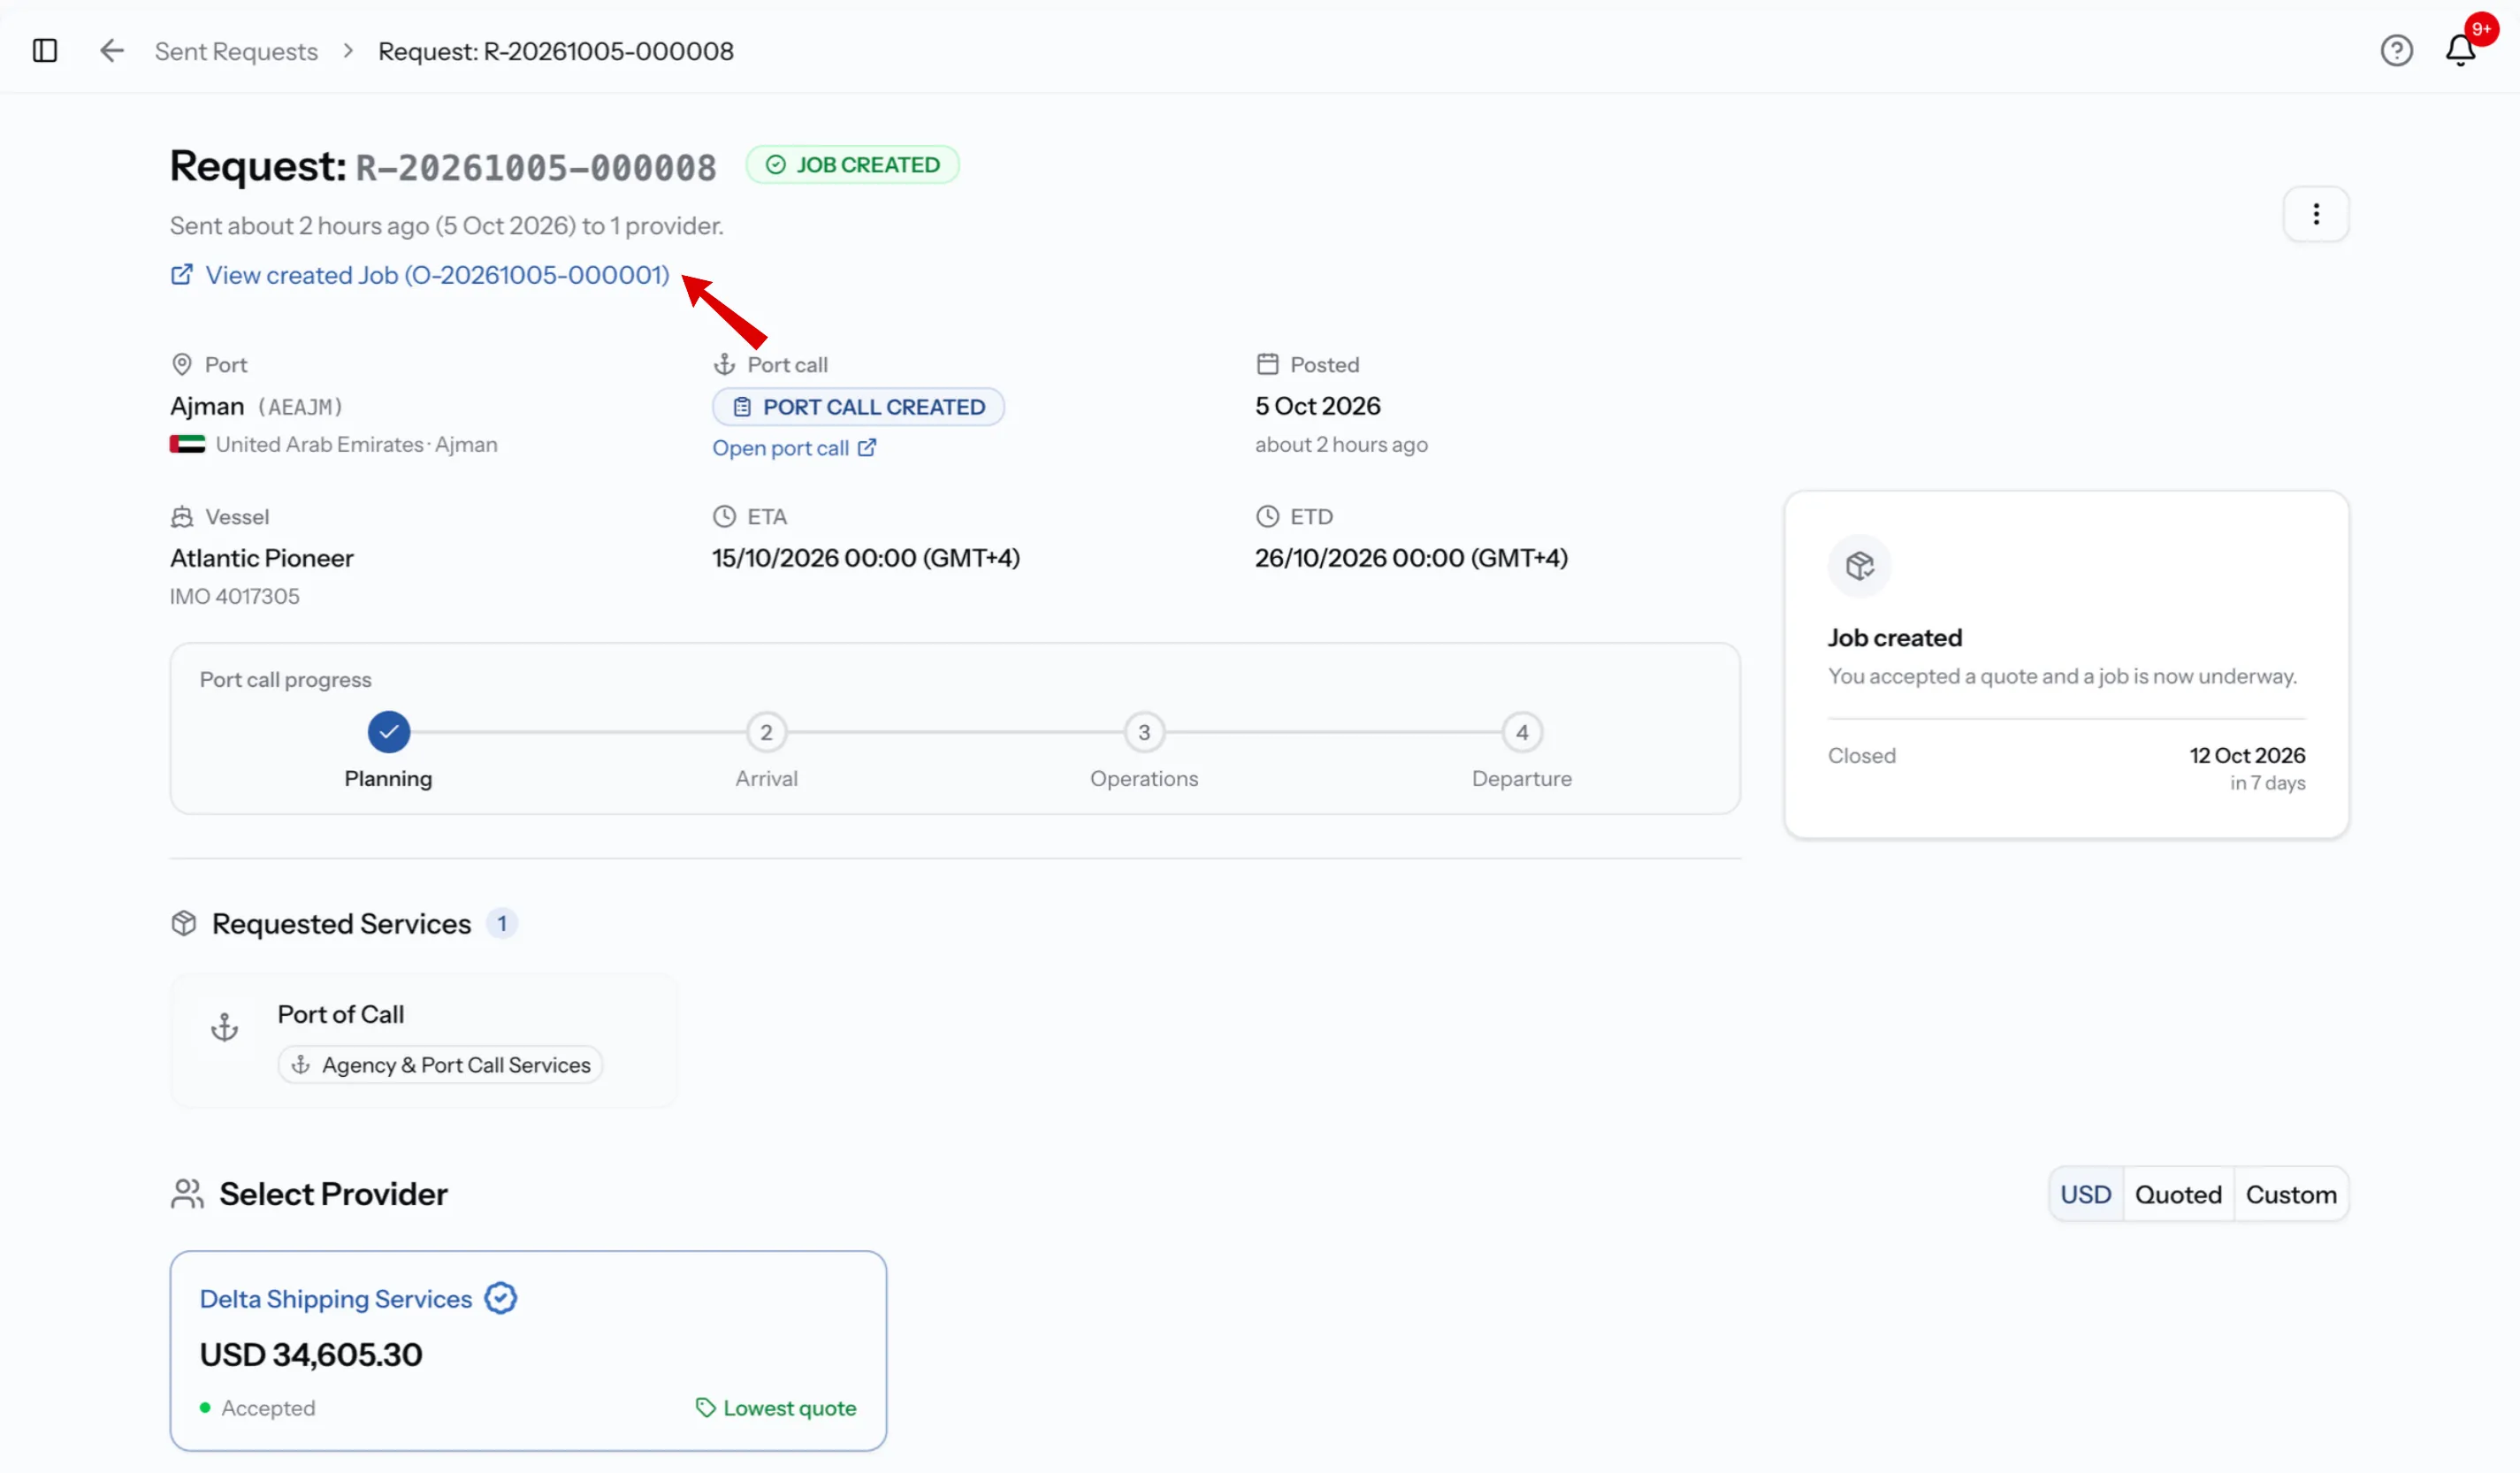Click the Vessel ship icon

[181, 516]
